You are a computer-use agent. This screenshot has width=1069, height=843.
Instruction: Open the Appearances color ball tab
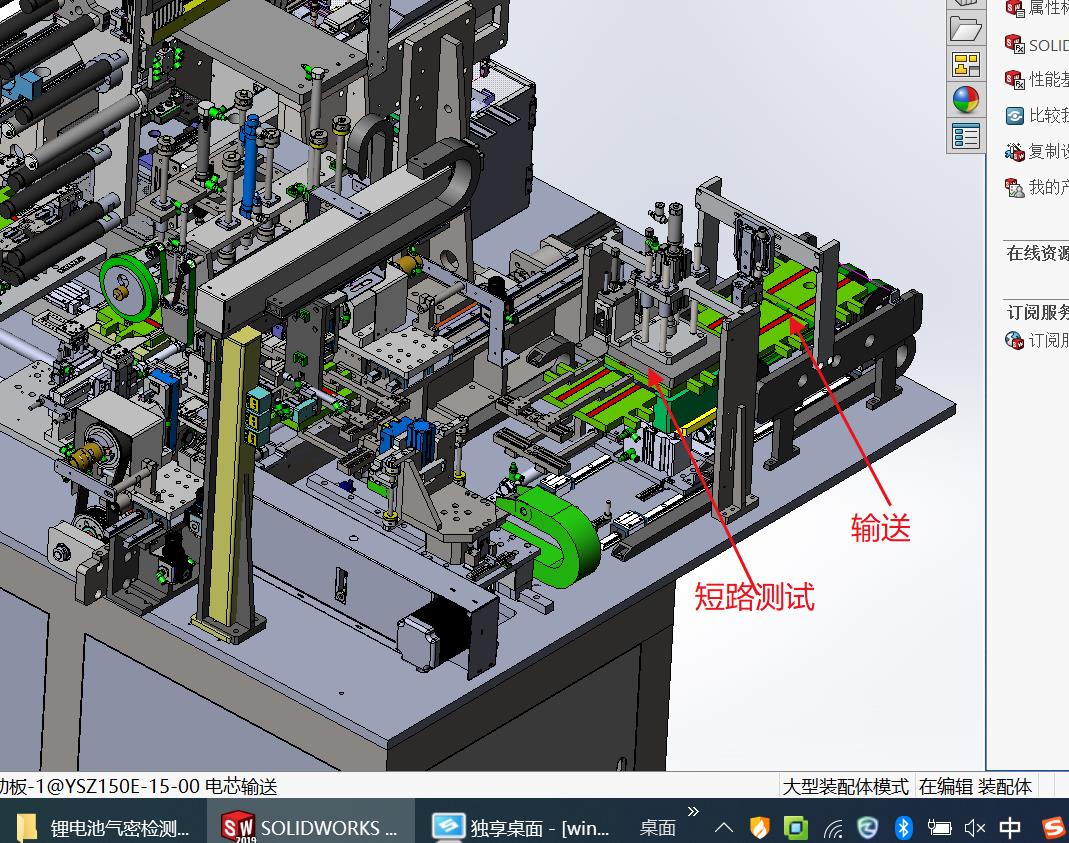(965, 100)
